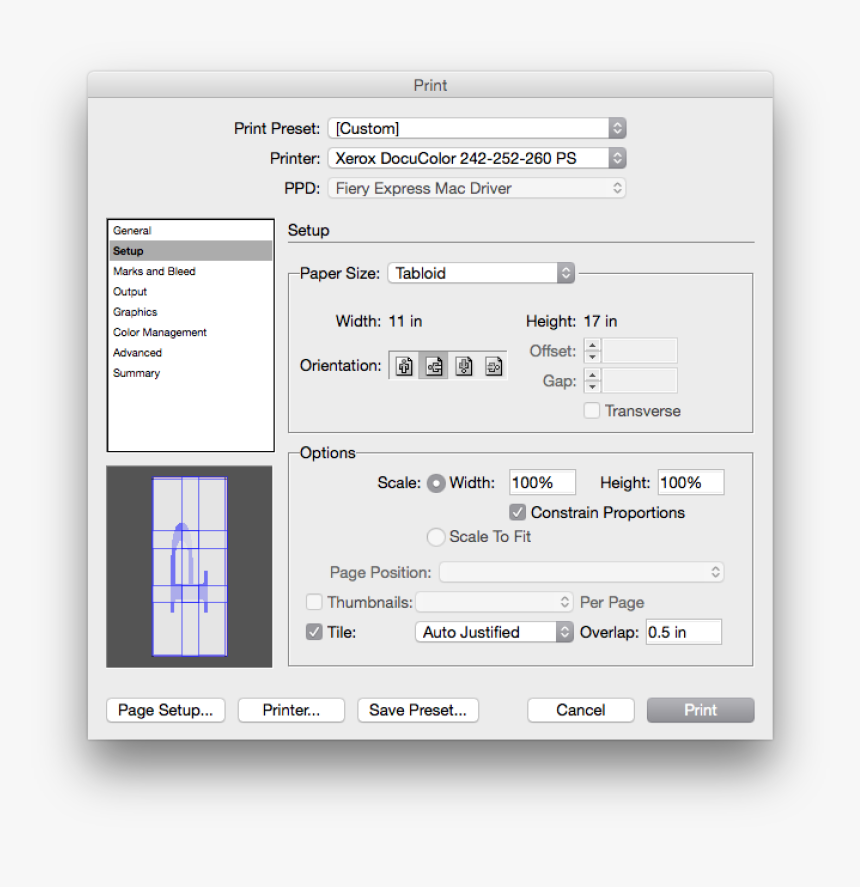860x887 pixels.
Task: Click the Print button
Action: [700, 710]
